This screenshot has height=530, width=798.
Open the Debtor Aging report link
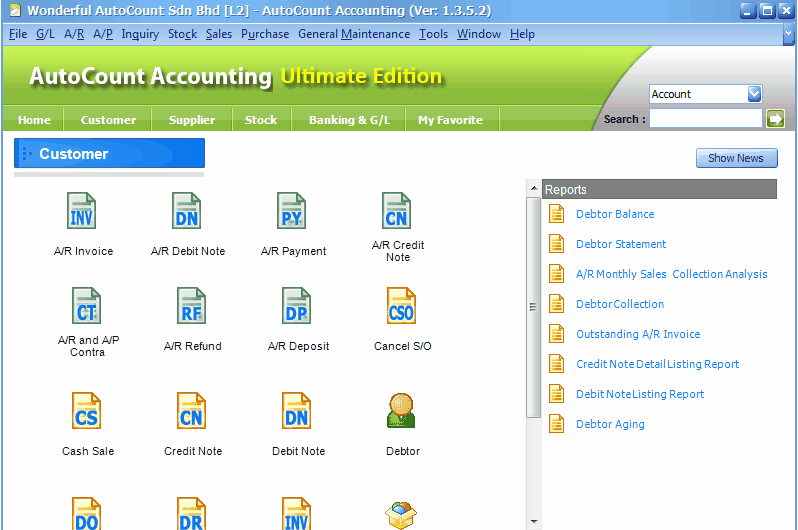610,424
